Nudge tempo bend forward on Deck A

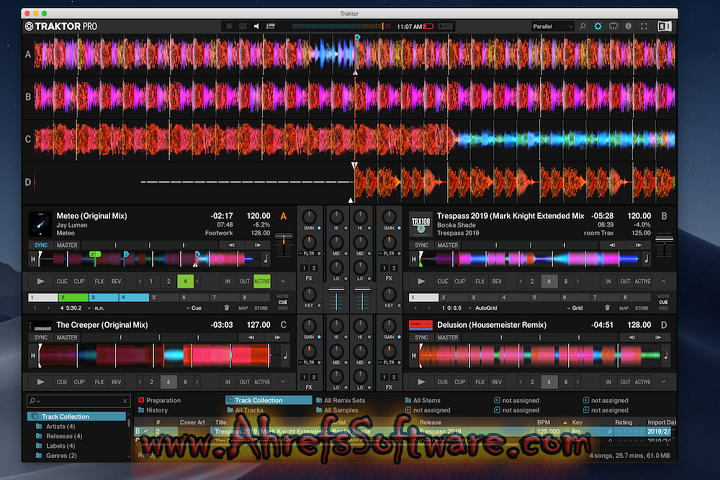tap(257, 245)
